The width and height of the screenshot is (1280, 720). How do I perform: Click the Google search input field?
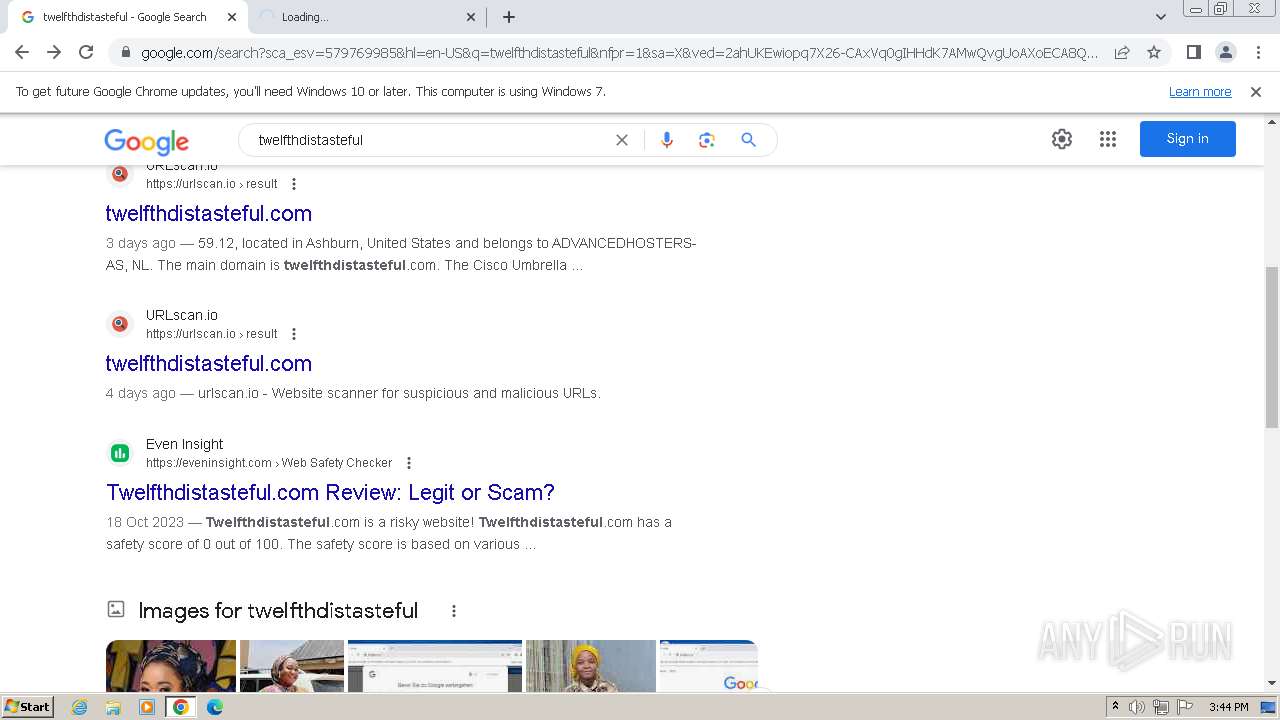click(x=430, y=140)
